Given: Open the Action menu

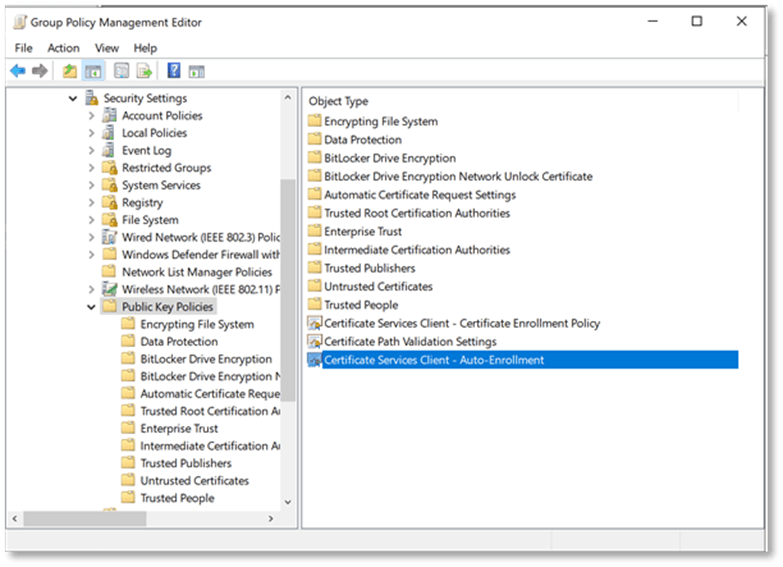Looking at the screenshot, I should [x=63, y=48].
